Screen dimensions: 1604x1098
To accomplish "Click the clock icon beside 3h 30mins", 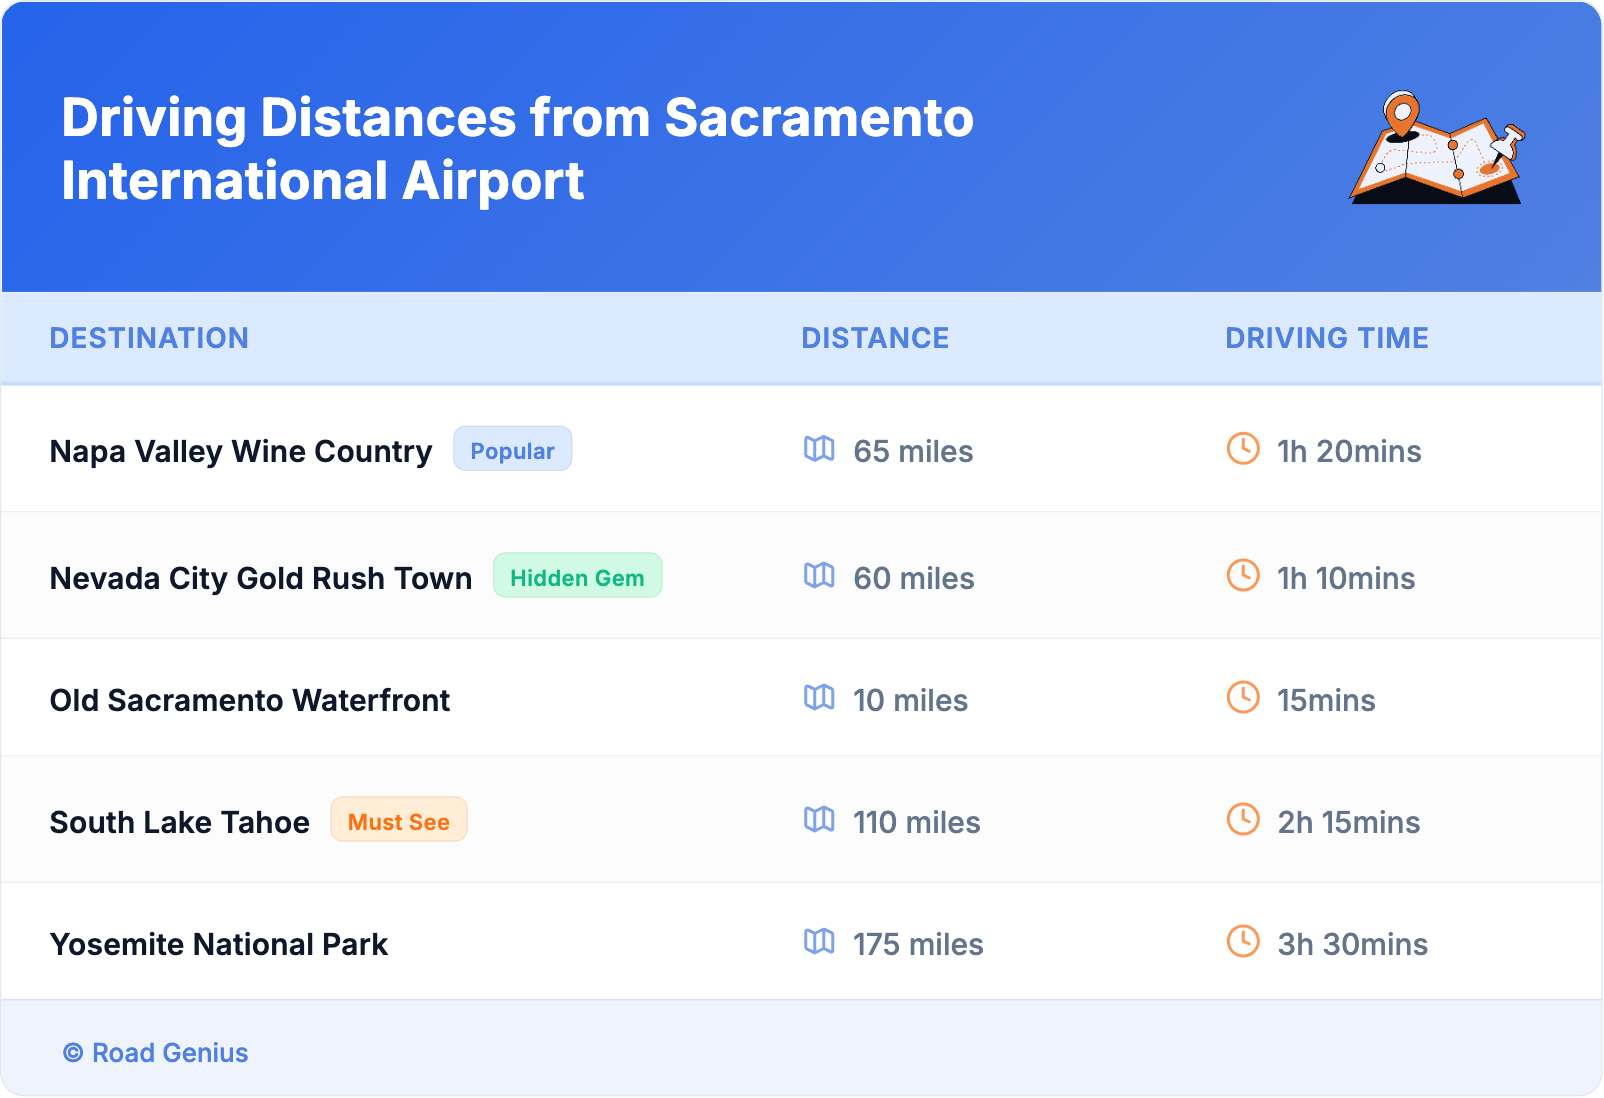I will (1243, 942).
